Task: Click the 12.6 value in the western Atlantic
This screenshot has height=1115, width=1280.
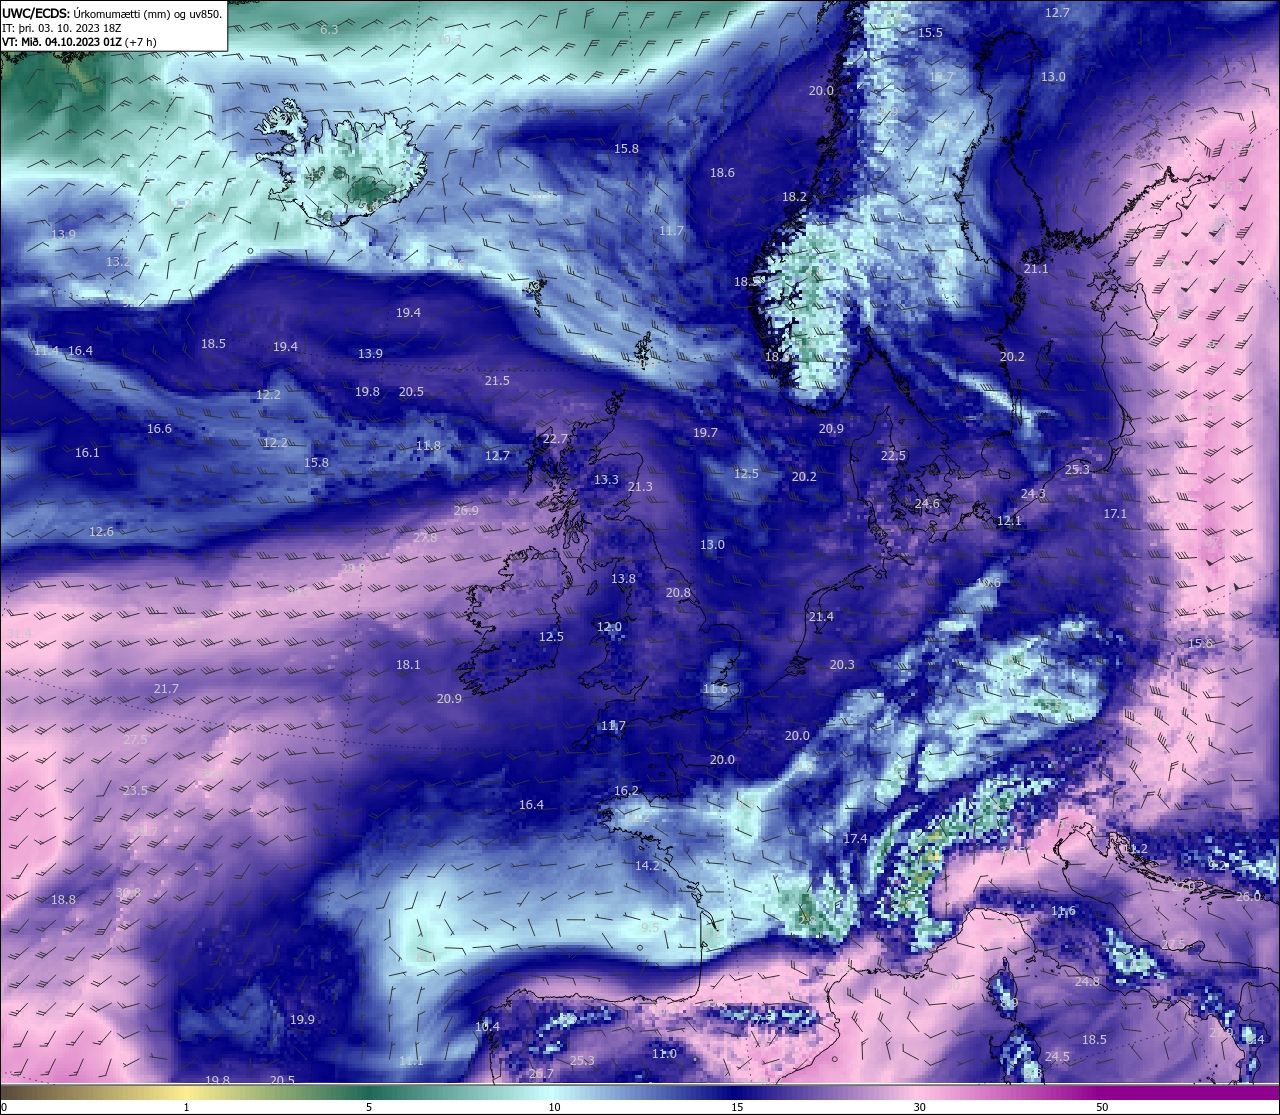Action: tap(101, 532)
